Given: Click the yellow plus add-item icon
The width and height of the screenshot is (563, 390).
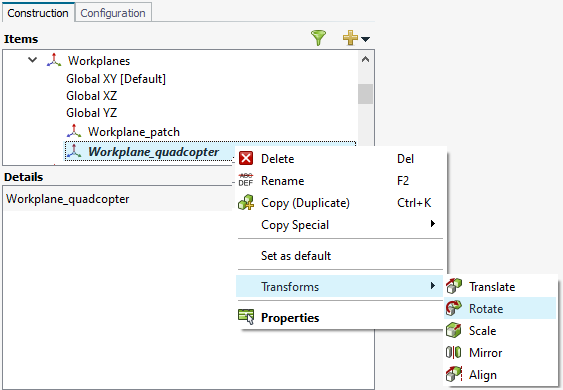Looking at the screenshot, I should tap(350, 38).
